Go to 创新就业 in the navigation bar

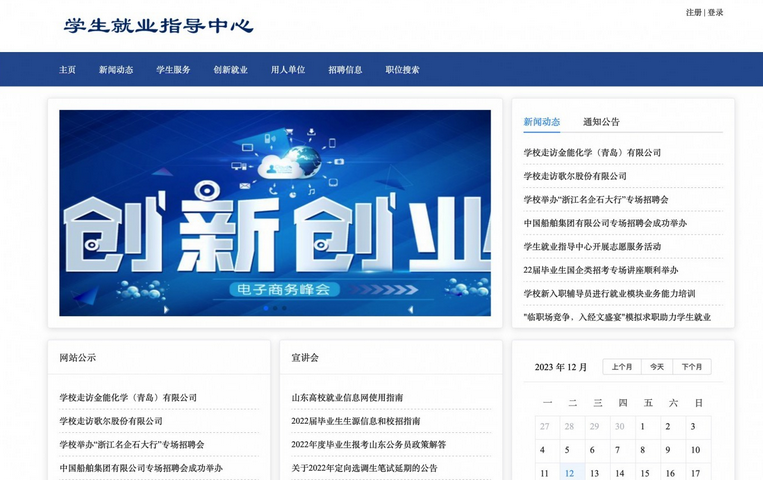pyautogui.click(x=231, y=70)
